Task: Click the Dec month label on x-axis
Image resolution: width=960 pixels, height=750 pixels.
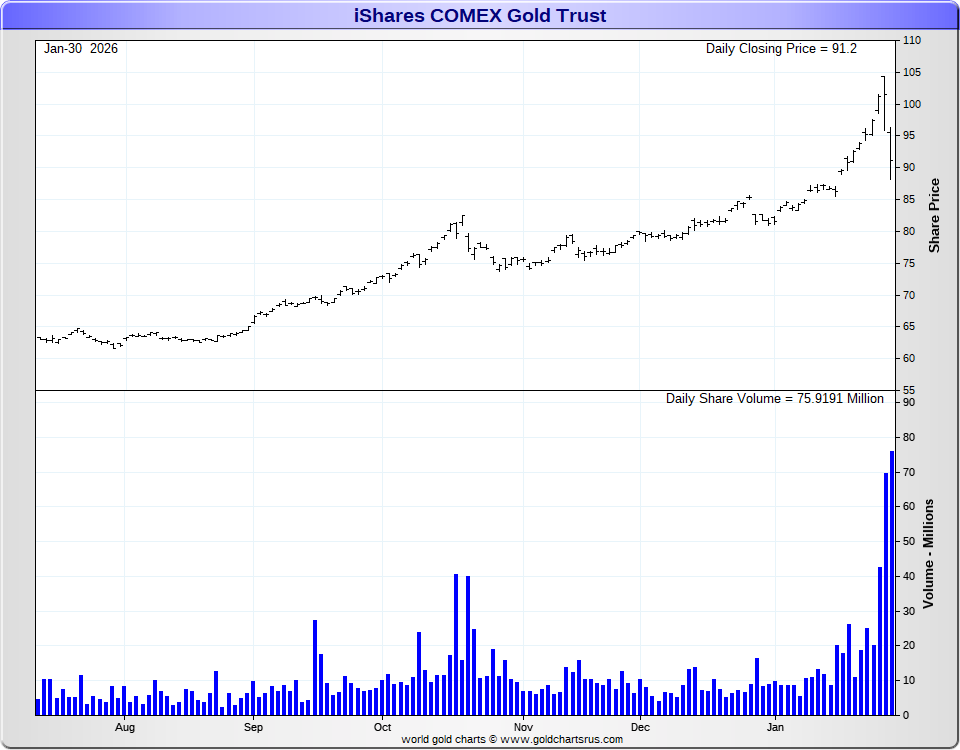Action: (x=640, y=727)
